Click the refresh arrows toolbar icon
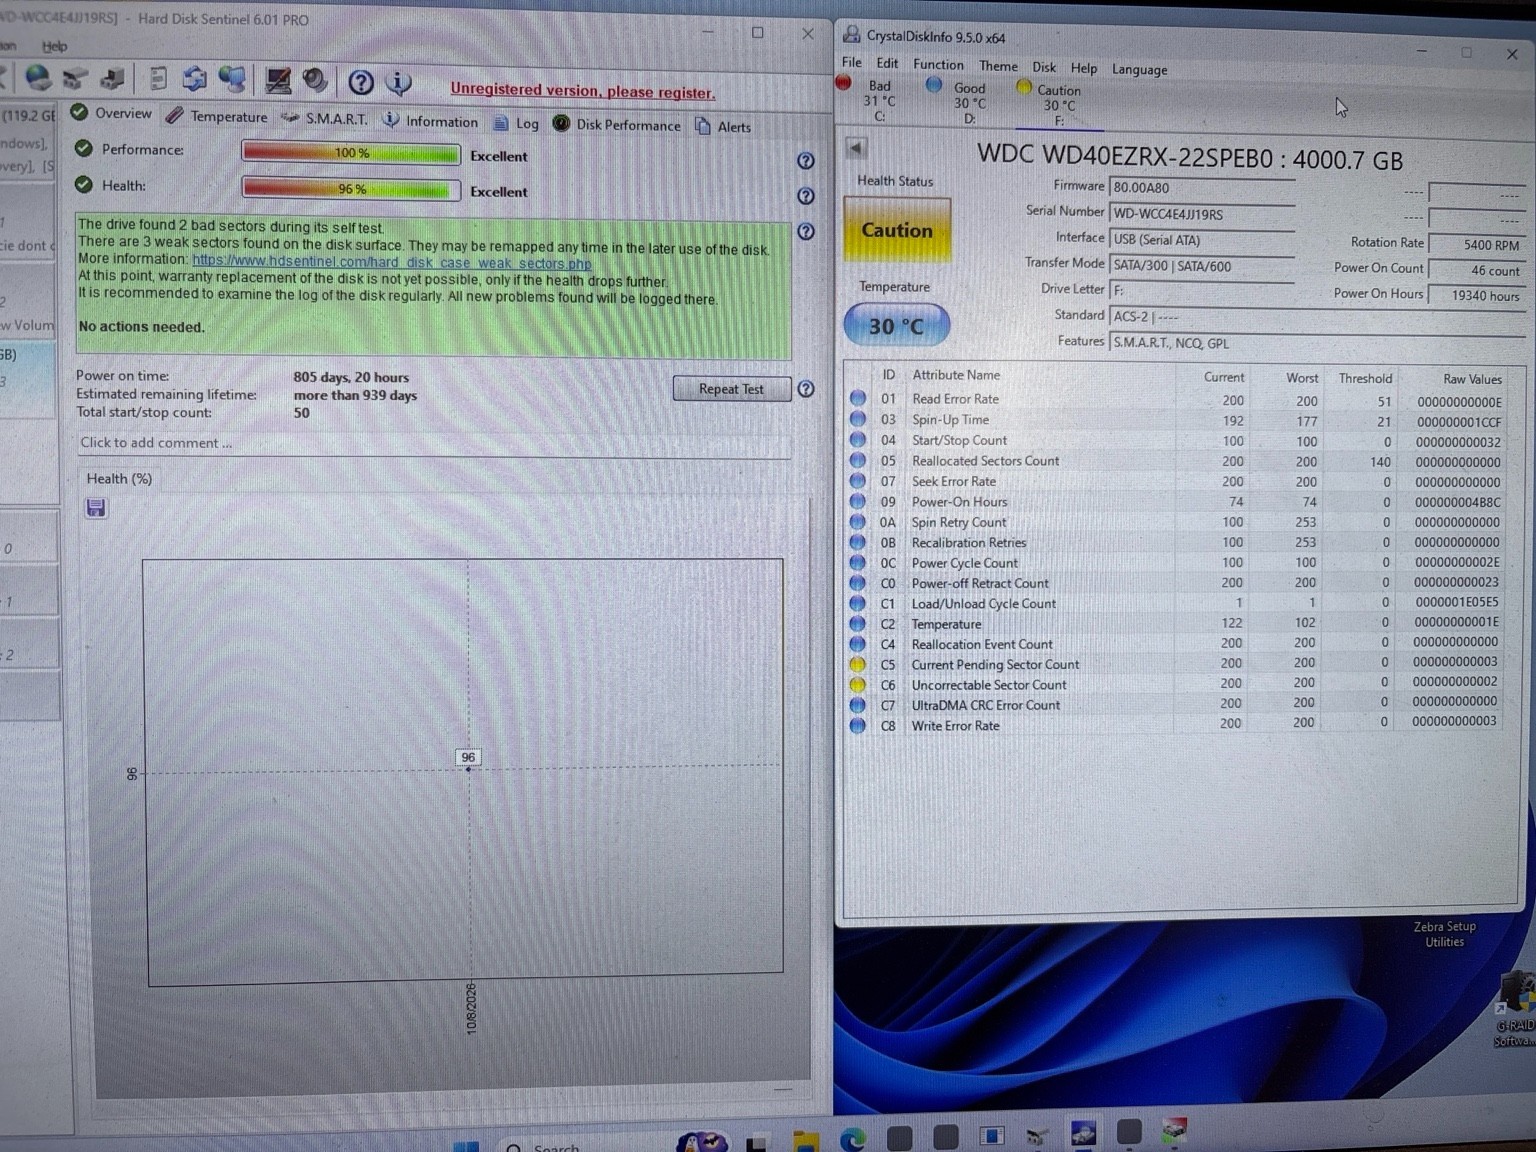Image resolution: width=1536 pixels, height=1152 pixels. pyautogui.click(x=194, y=79)
